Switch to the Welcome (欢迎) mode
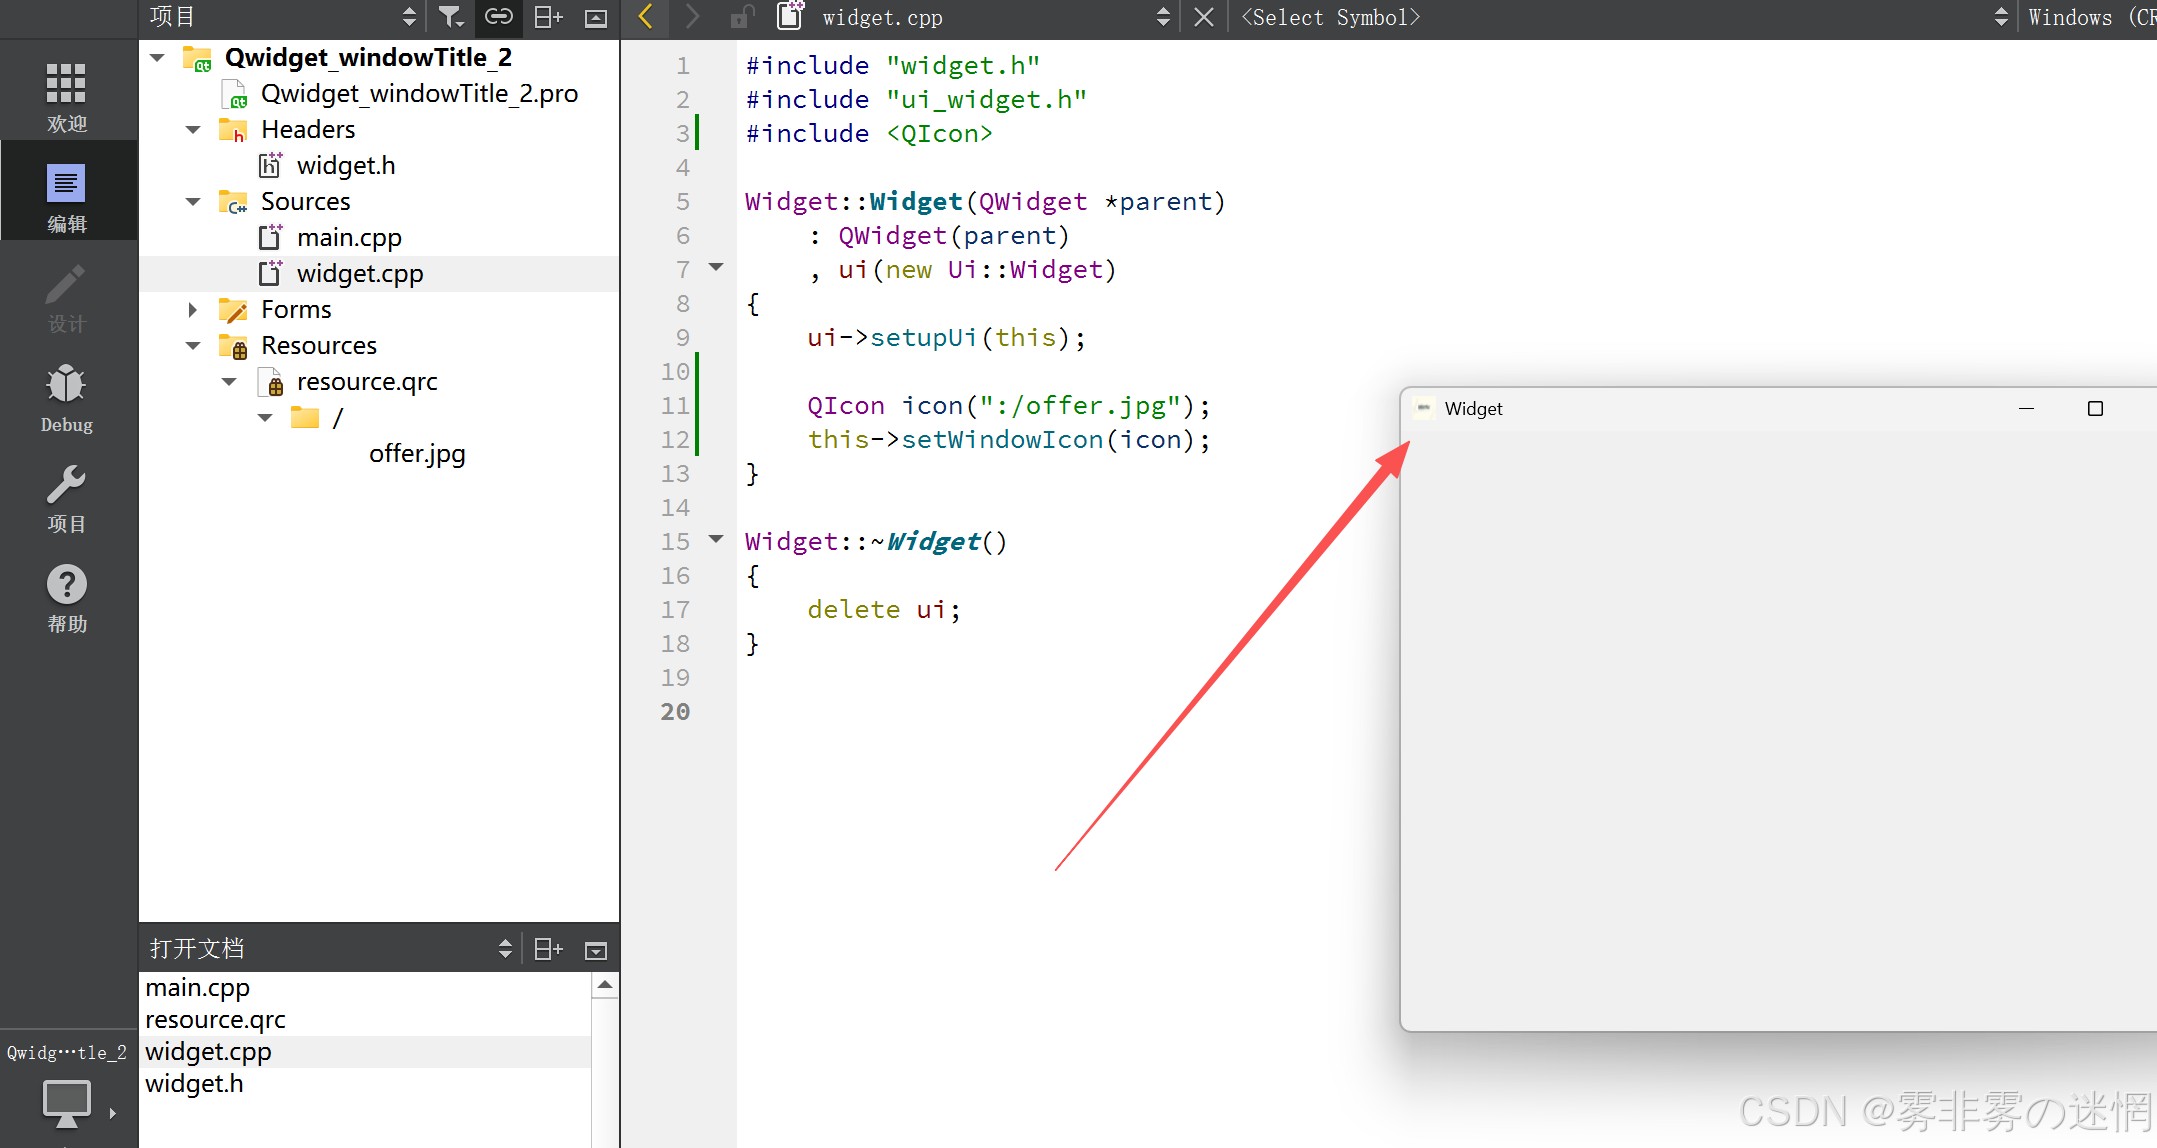This screenshot has height=1148, width=2157. point(66,96)
